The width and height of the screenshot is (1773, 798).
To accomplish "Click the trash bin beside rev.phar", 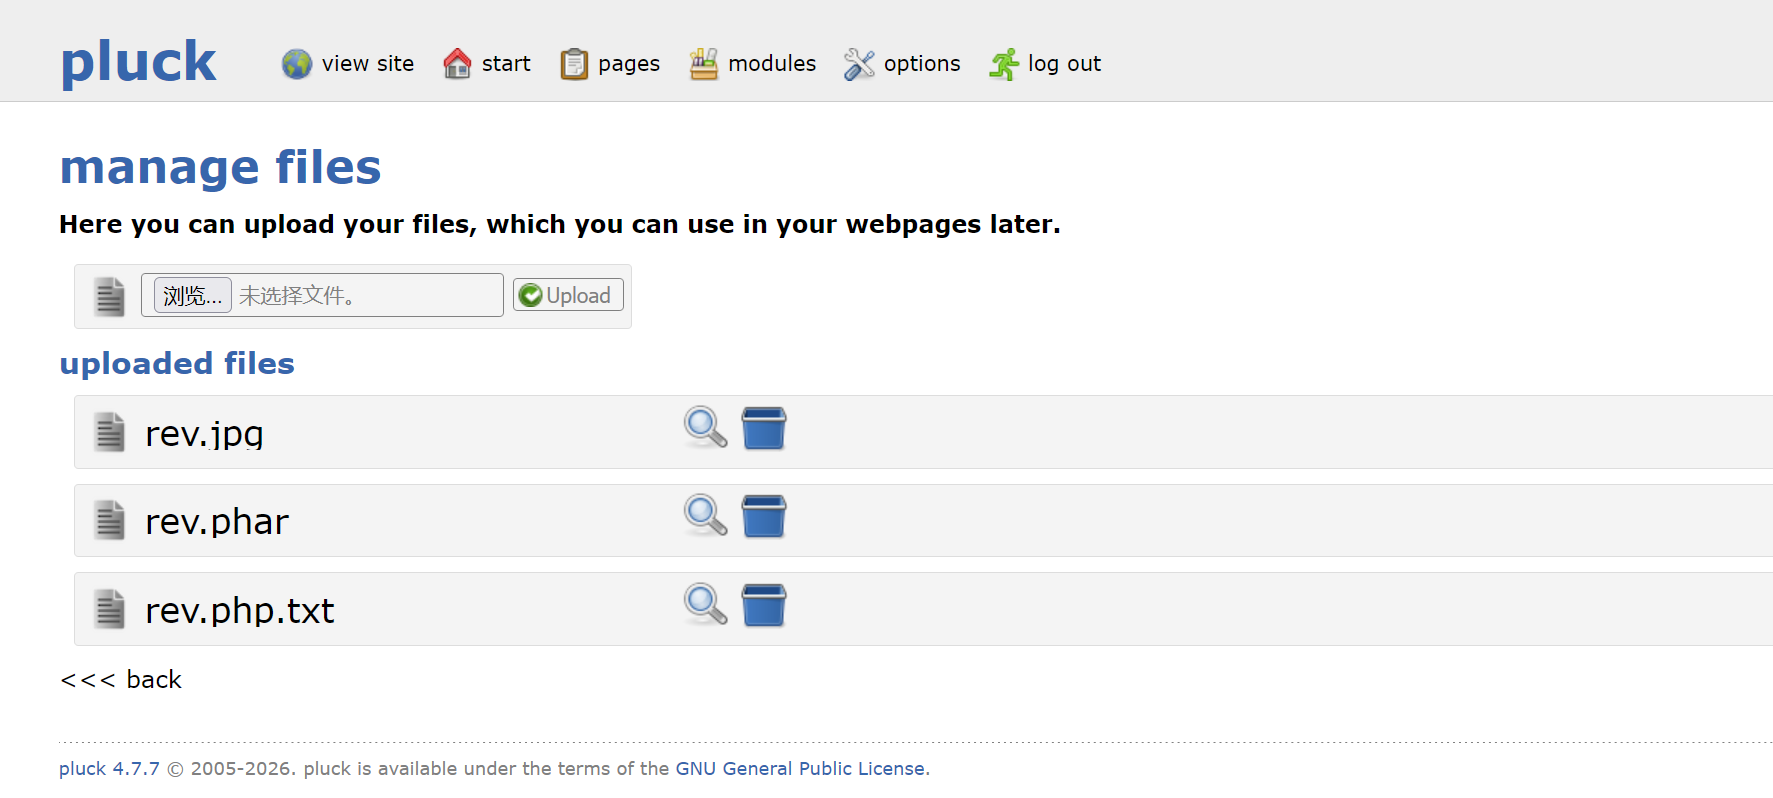I will [x=764, y=516].
